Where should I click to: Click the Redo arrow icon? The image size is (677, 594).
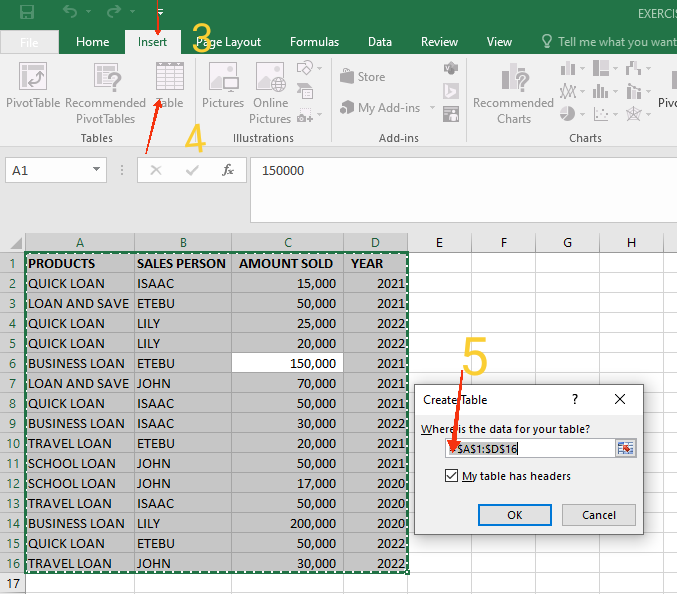114,11
